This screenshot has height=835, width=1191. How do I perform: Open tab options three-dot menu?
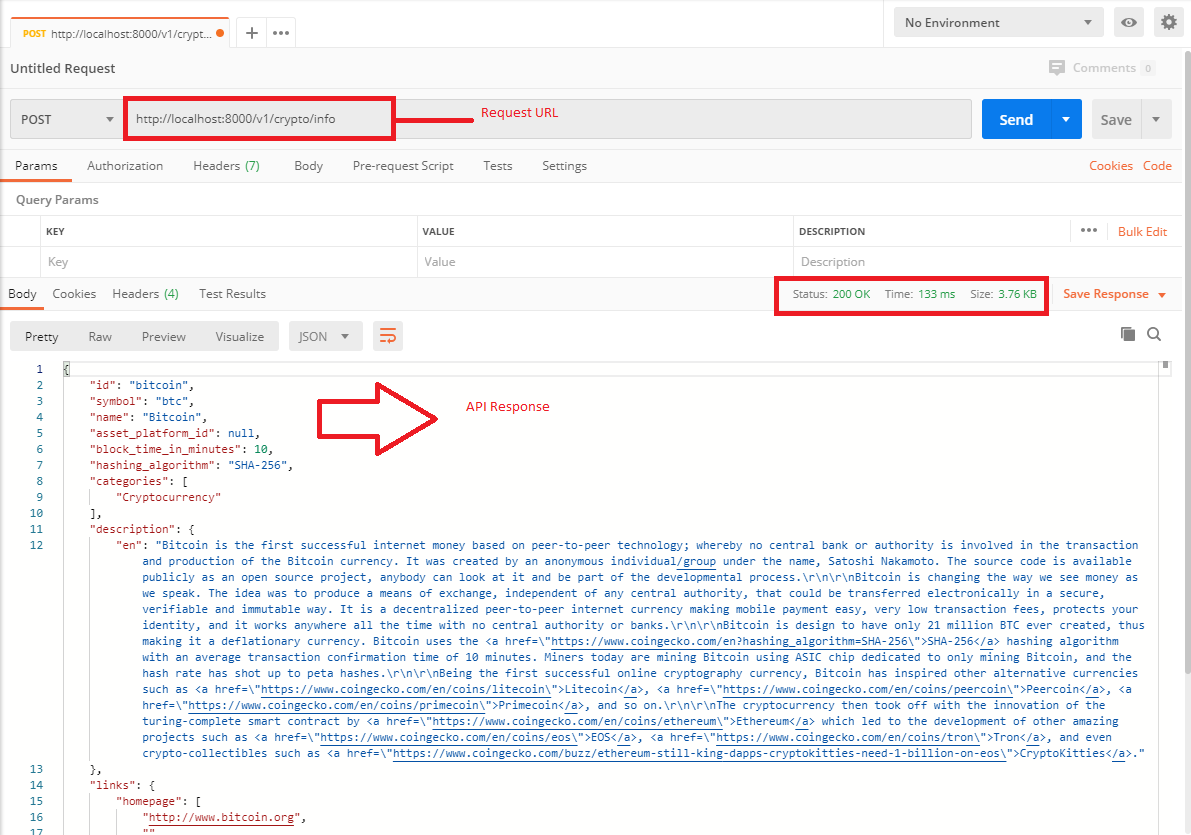click(x=281, y=33)
